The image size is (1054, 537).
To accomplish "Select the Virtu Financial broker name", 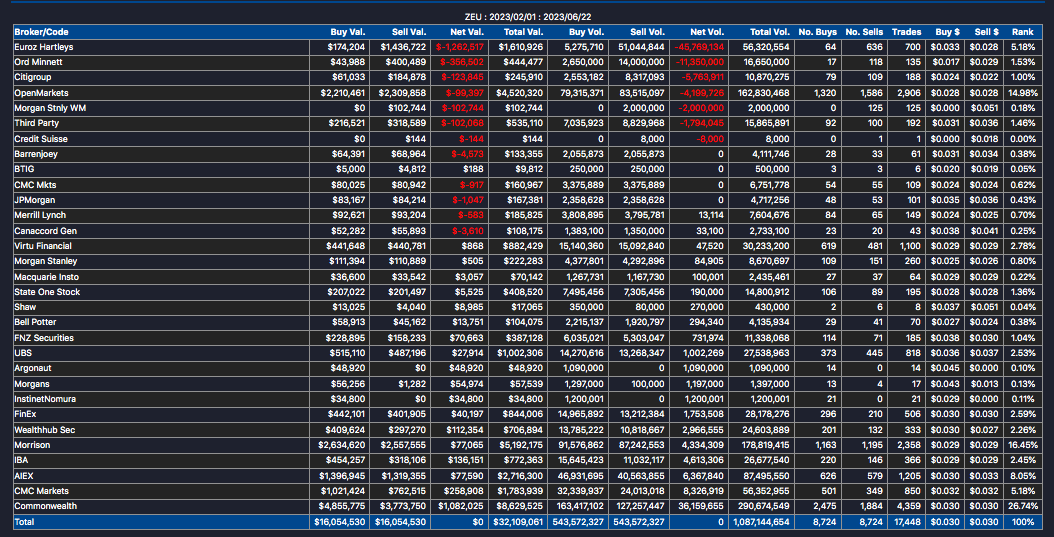I will click(43, 246).
